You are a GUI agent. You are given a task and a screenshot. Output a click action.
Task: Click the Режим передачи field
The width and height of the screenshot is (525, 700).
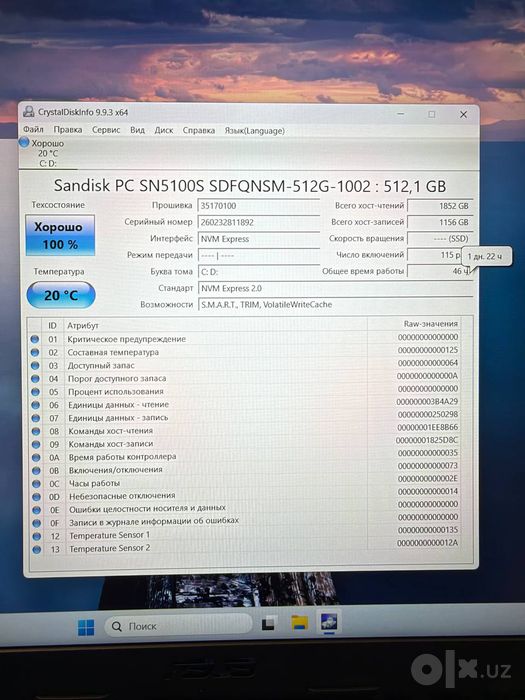pos(258,255)
